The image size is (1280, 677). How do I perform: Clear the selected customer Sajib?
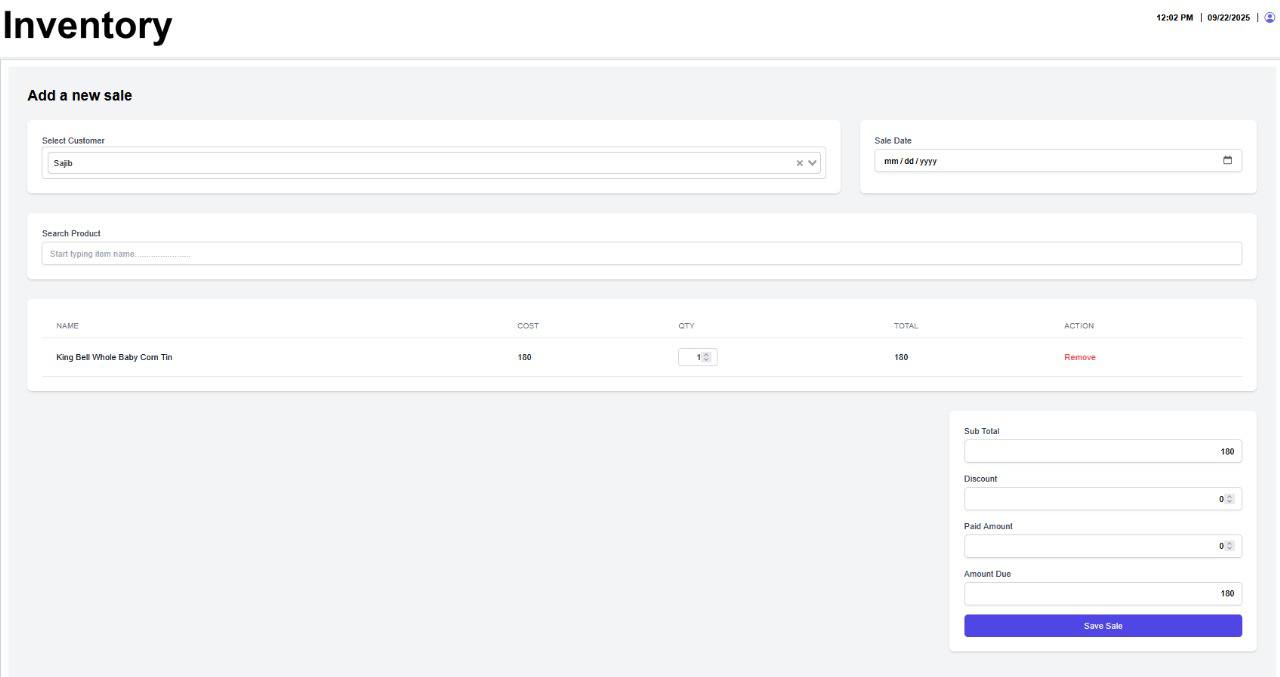(799, 163)
